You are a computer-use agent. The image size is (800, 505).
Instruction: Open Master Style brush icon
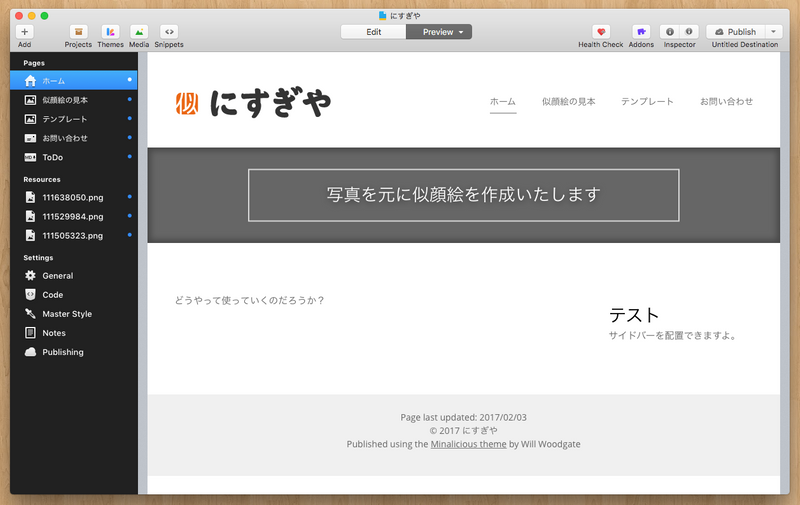click(x=31, y=314)
